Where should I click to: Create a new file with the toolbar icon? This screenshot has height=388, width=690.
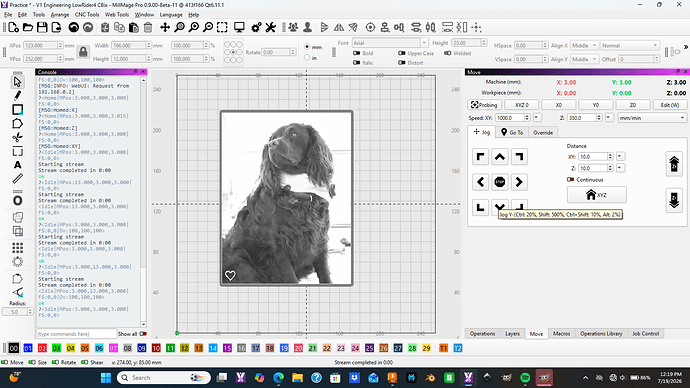[x=13, y=28]
